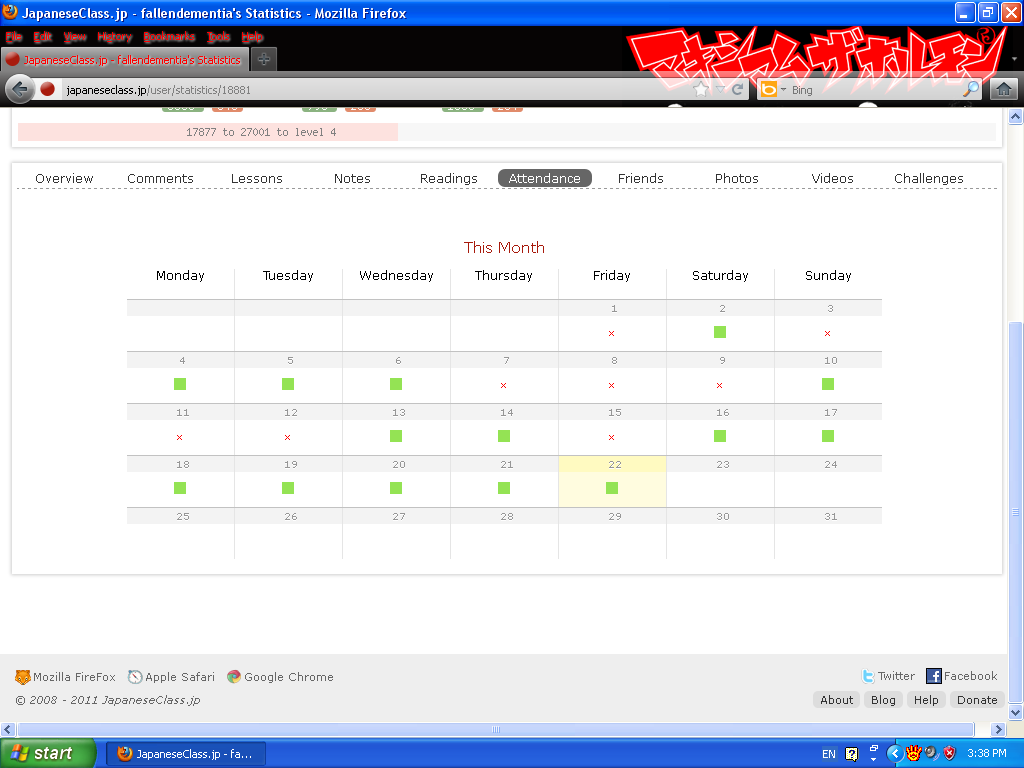
Task: Reload the page with the refresh icon
Action: point(738,90)
